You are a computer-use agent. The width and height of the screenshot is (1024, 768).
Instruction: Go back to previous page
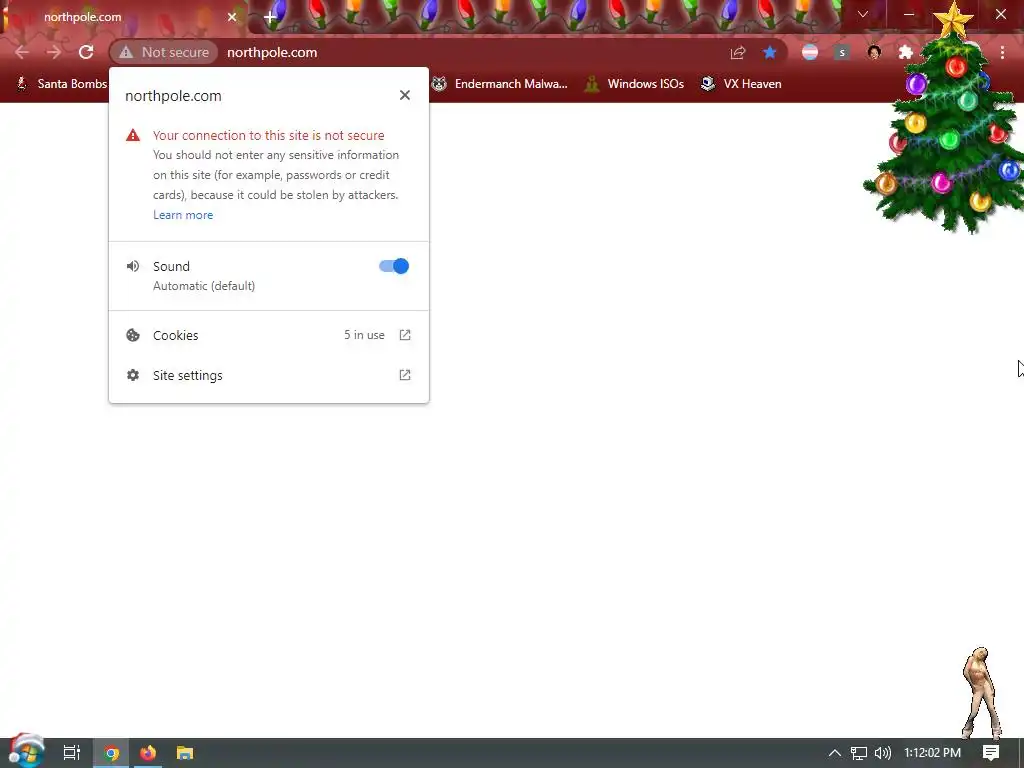[x=22, y=52]
